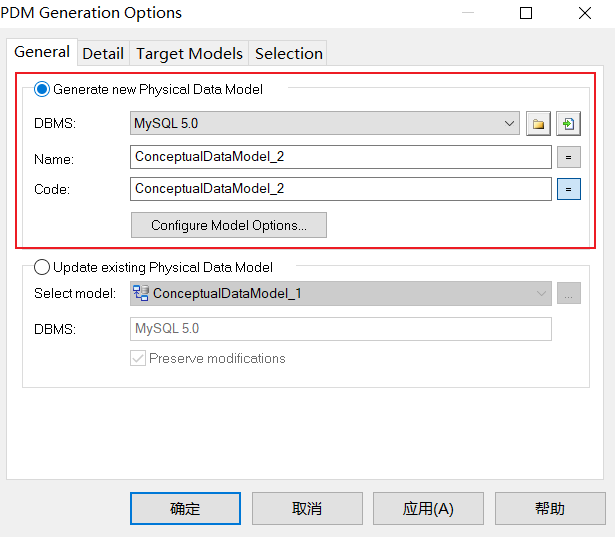Screen dimensions: 615x537
Task: Close the PDM Generation Options dialog
Action: [x=584, y=13]
